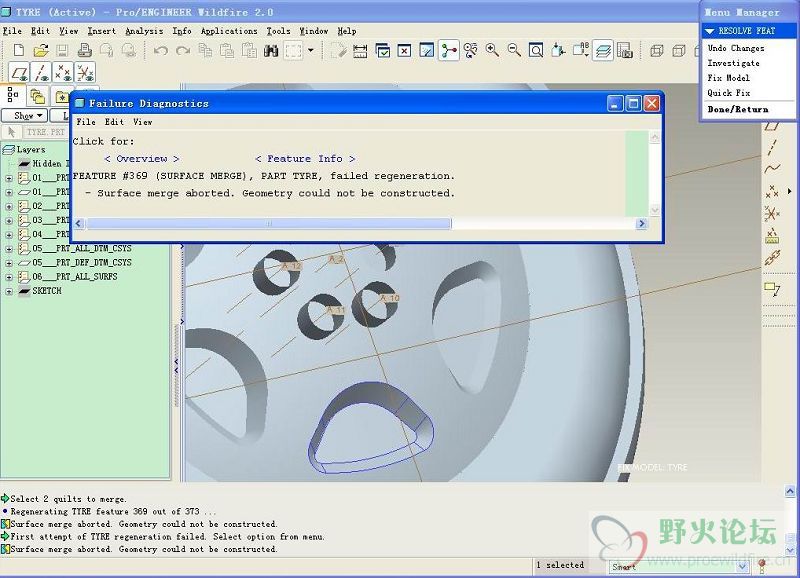The image size is (800, 578).
Task: Toggle datum planes display
Action: [19, 72]
